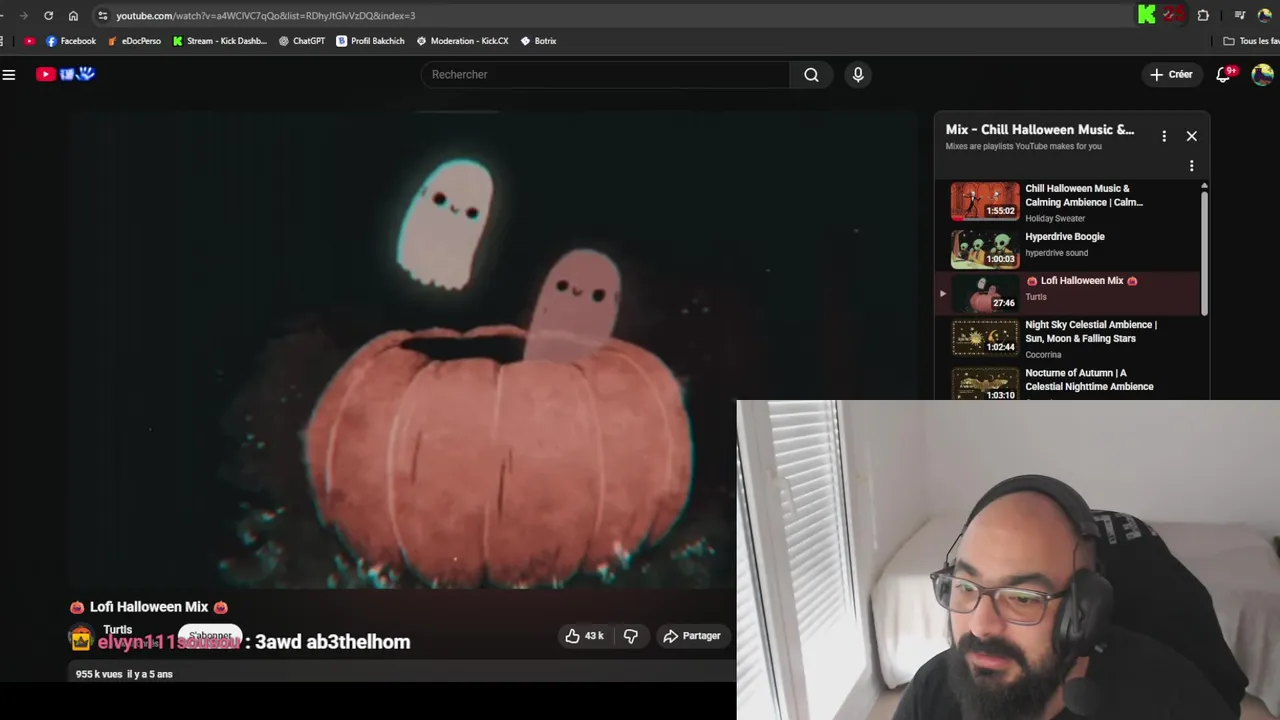Start voice search with microphone icon
Screen dimensions: 1280x720
(x=858, y=74)
